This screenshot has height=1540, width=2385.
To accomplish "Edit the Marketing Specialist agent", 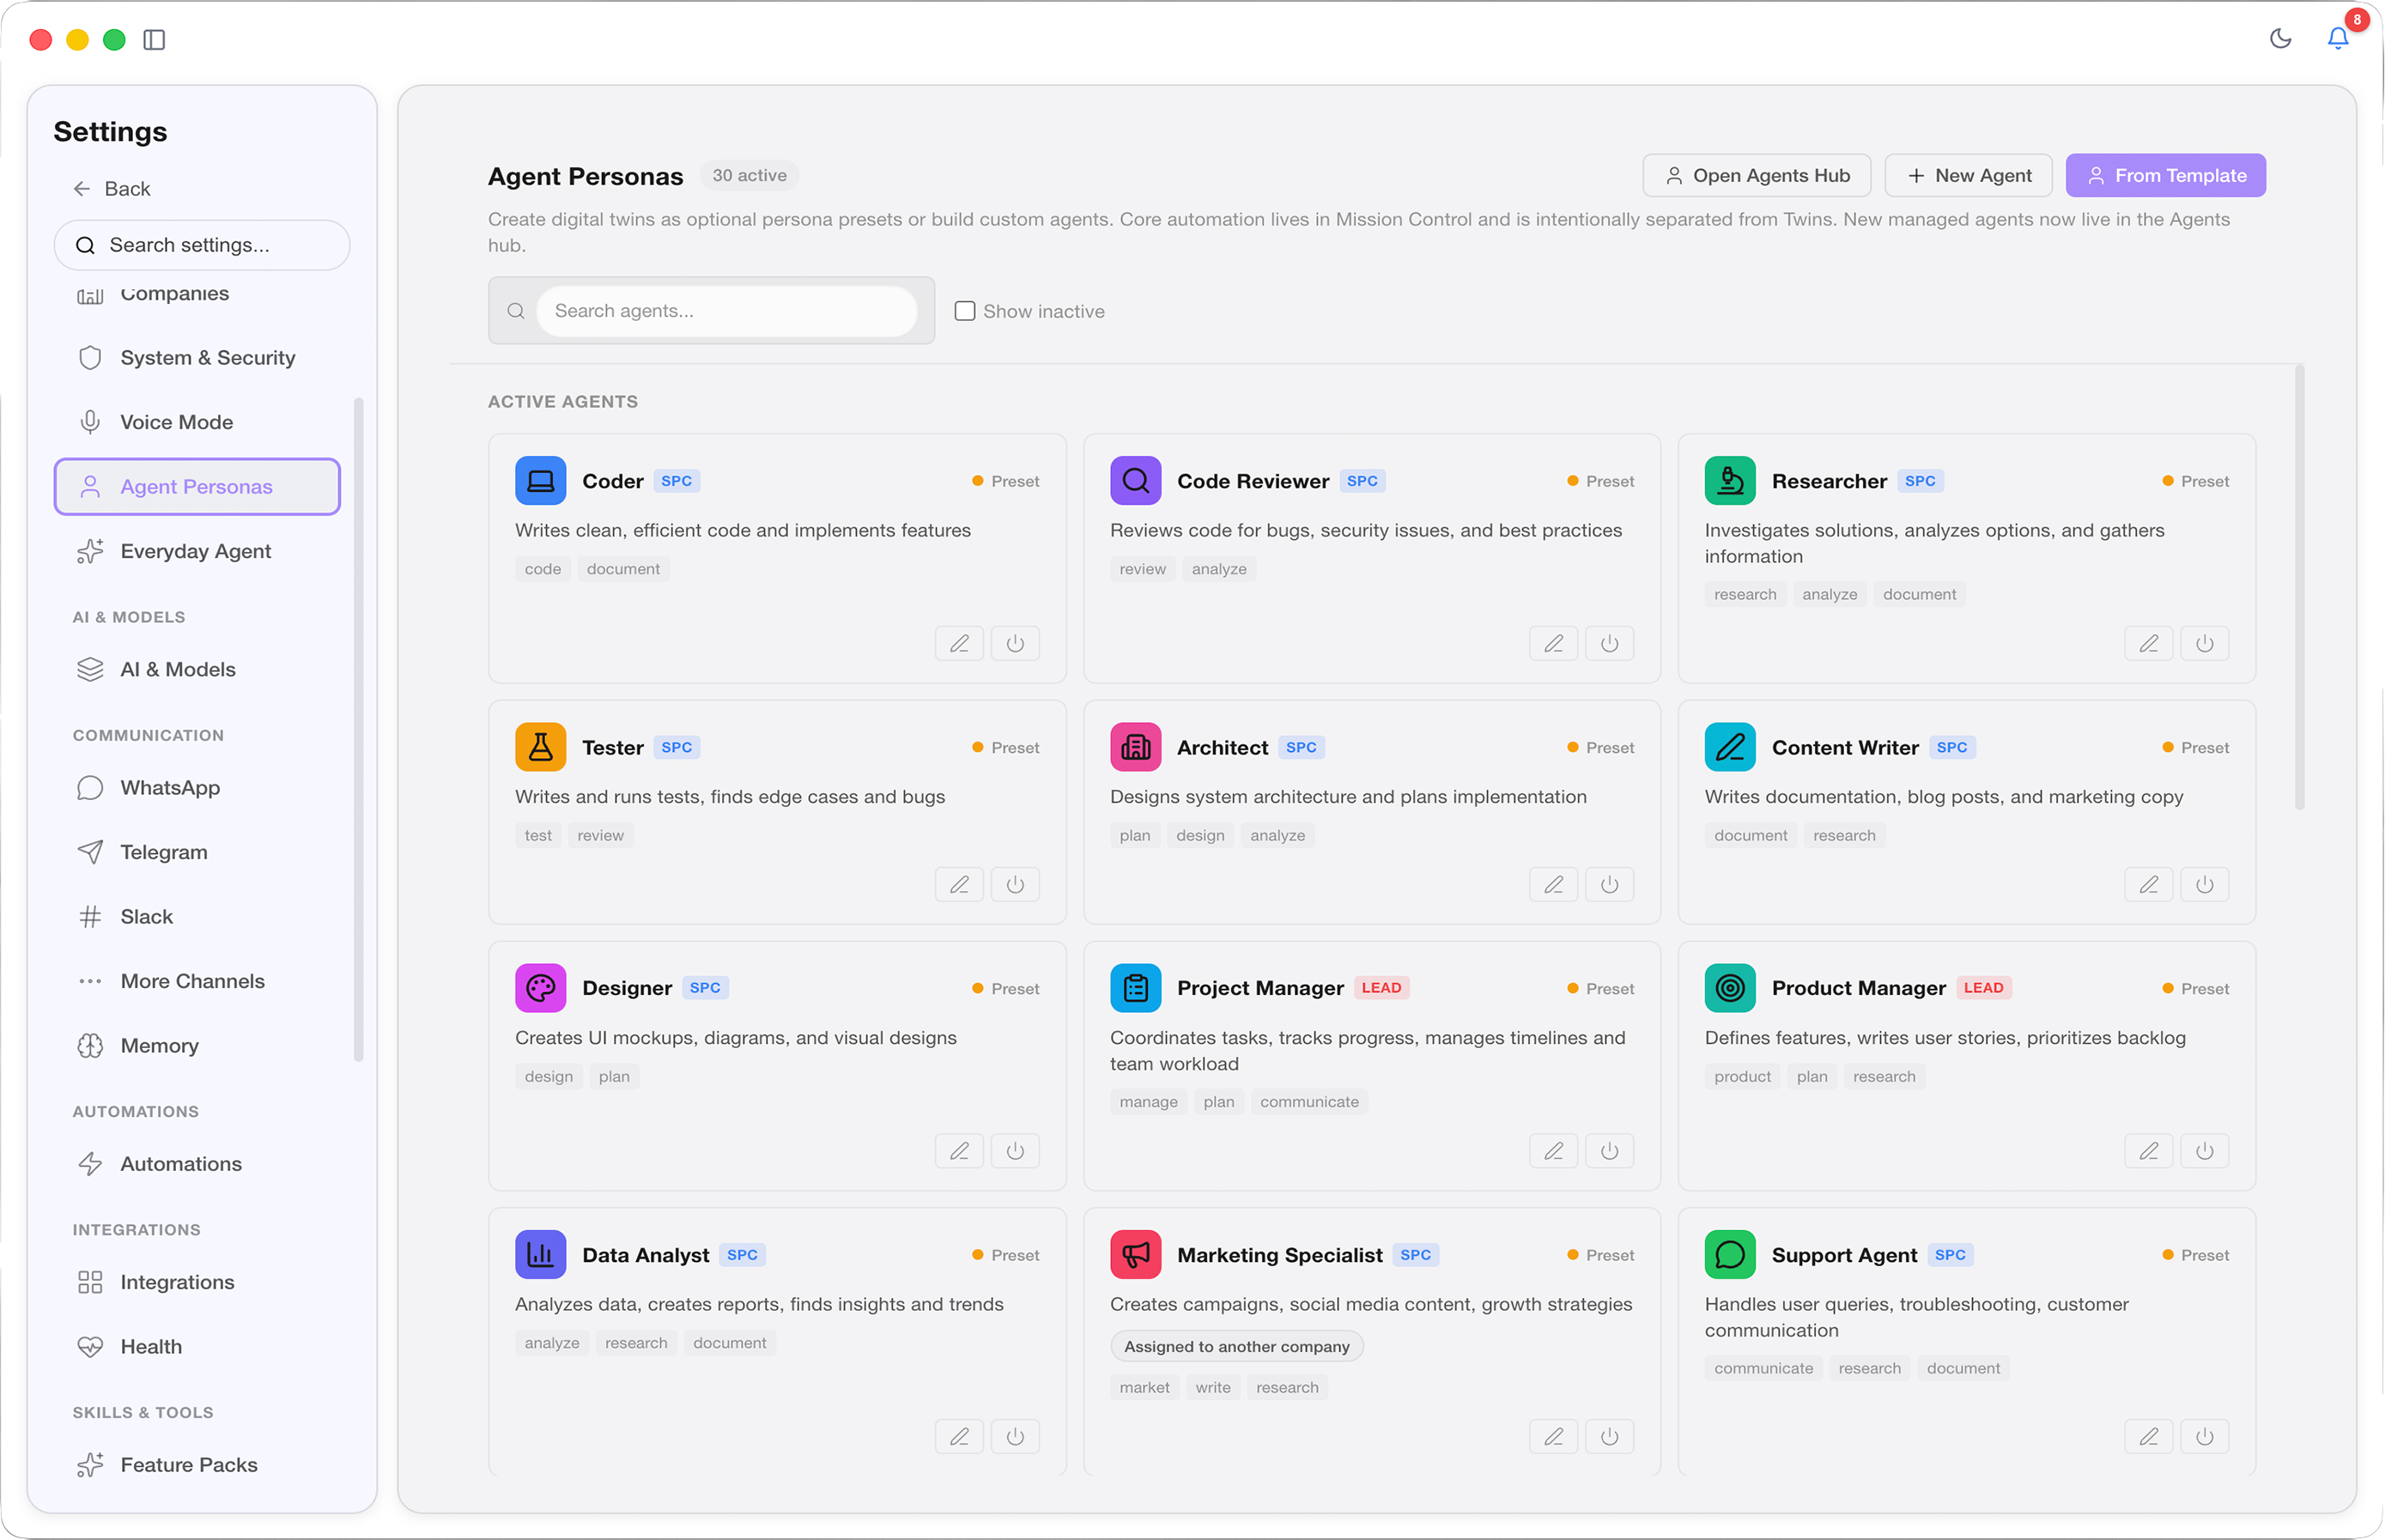I will point(1553,1437).
